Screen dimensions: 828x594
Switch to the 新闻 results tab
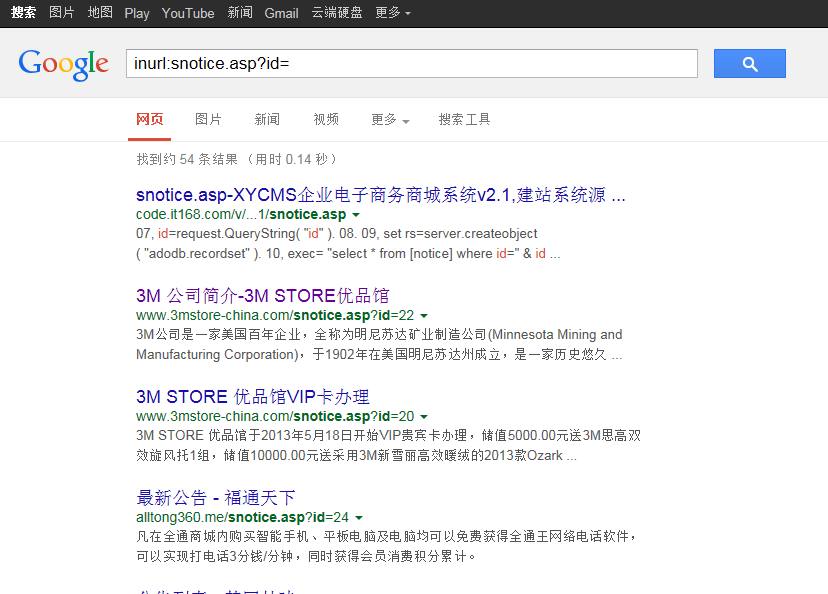click(267, 119)
